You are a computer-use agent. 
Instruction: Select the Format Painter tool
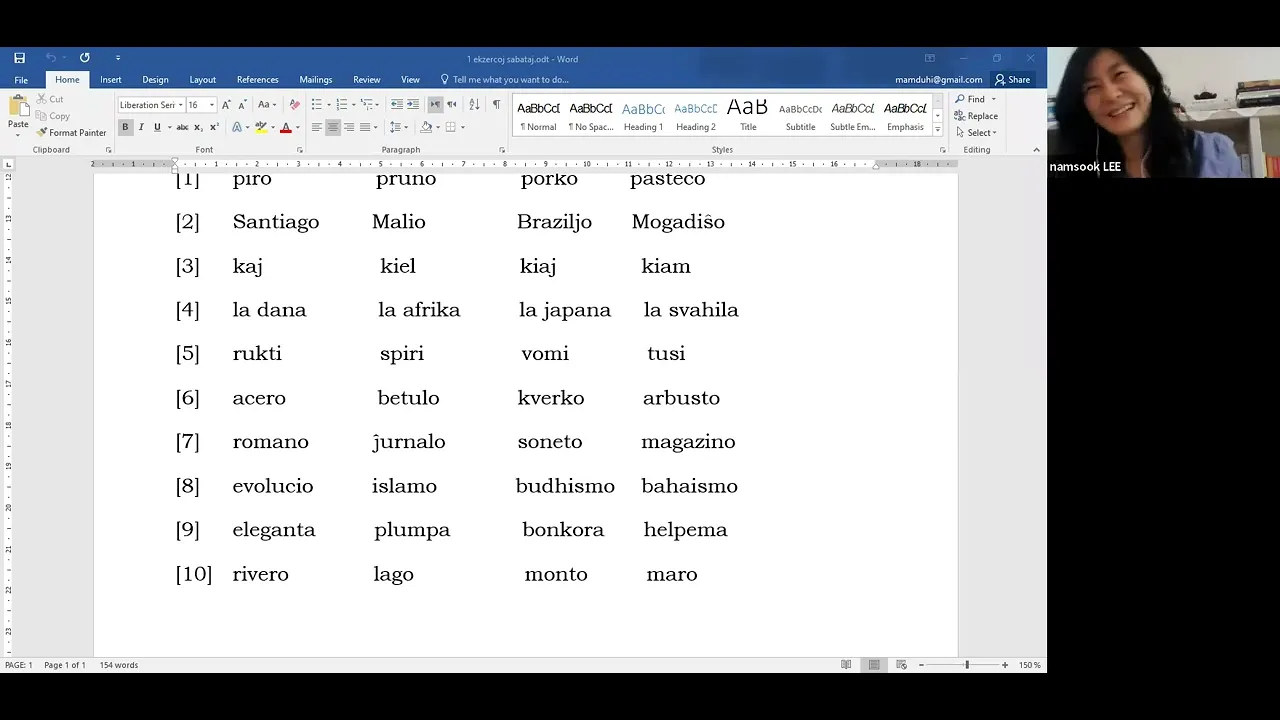pos(71,132)
